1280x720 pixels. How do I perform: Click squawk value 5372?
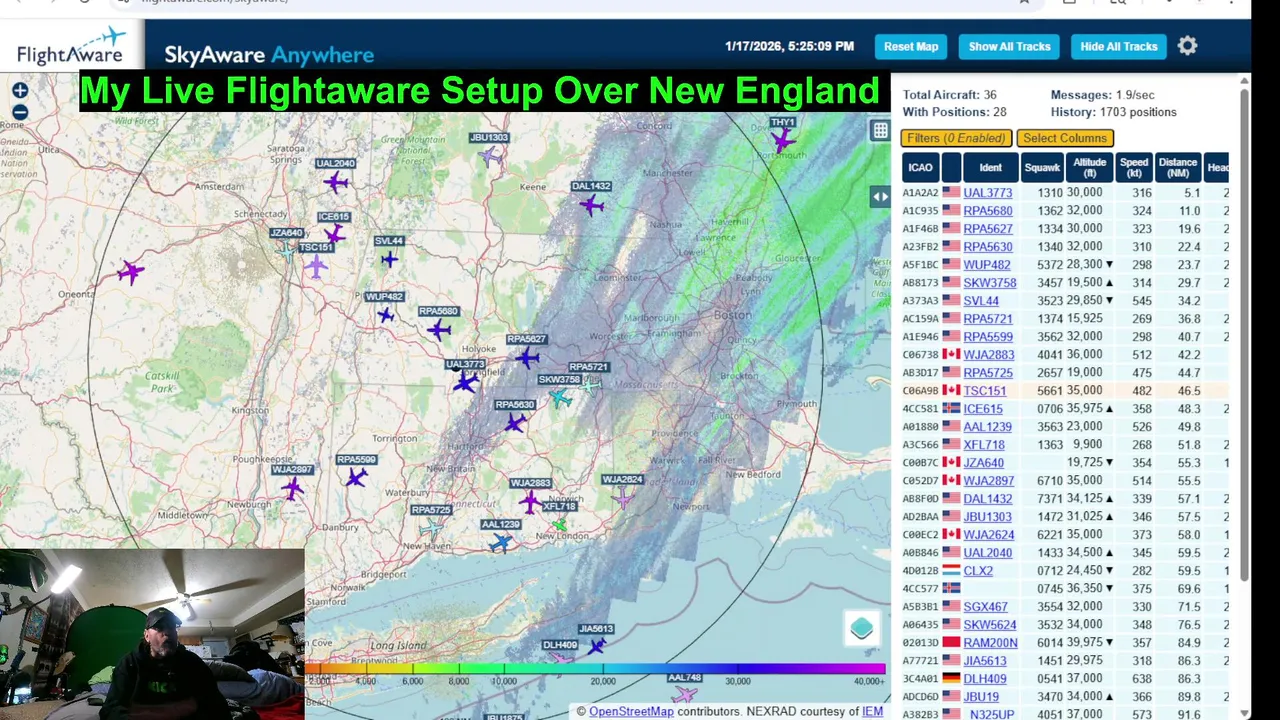click(x=1049, y=265)
